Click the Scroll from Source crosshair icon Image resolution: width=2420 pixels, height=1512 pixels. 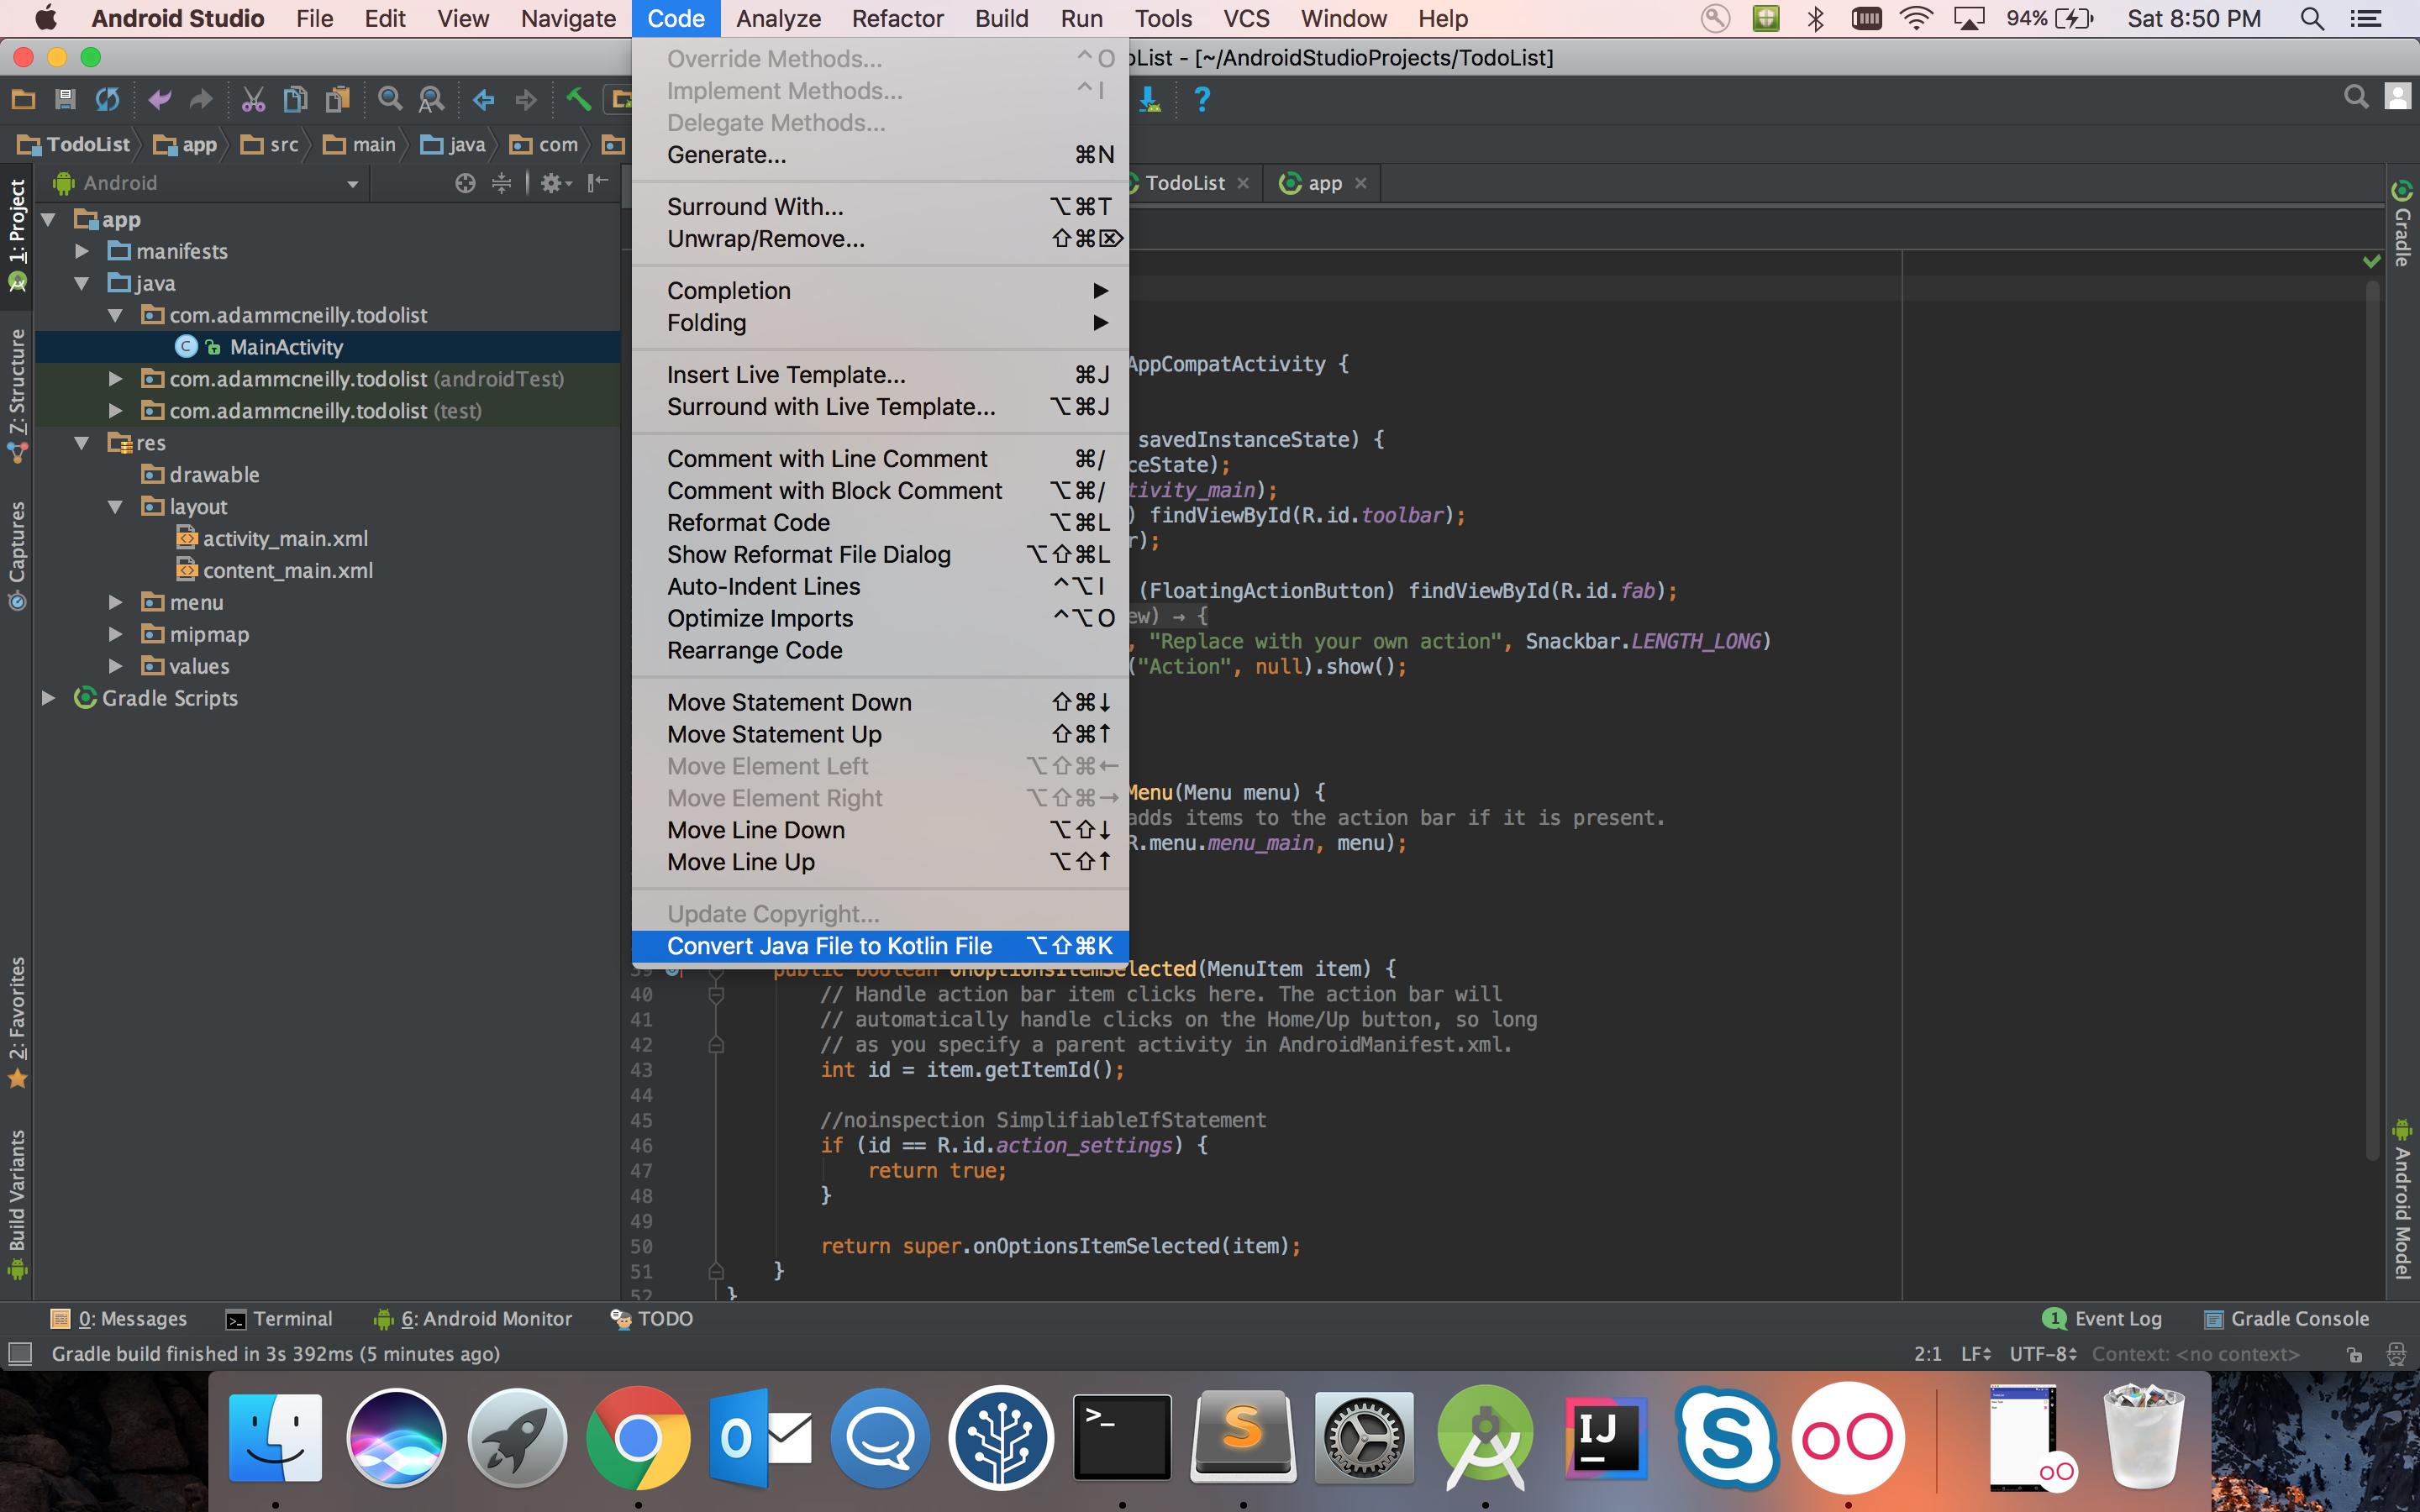tap(465, 183)
